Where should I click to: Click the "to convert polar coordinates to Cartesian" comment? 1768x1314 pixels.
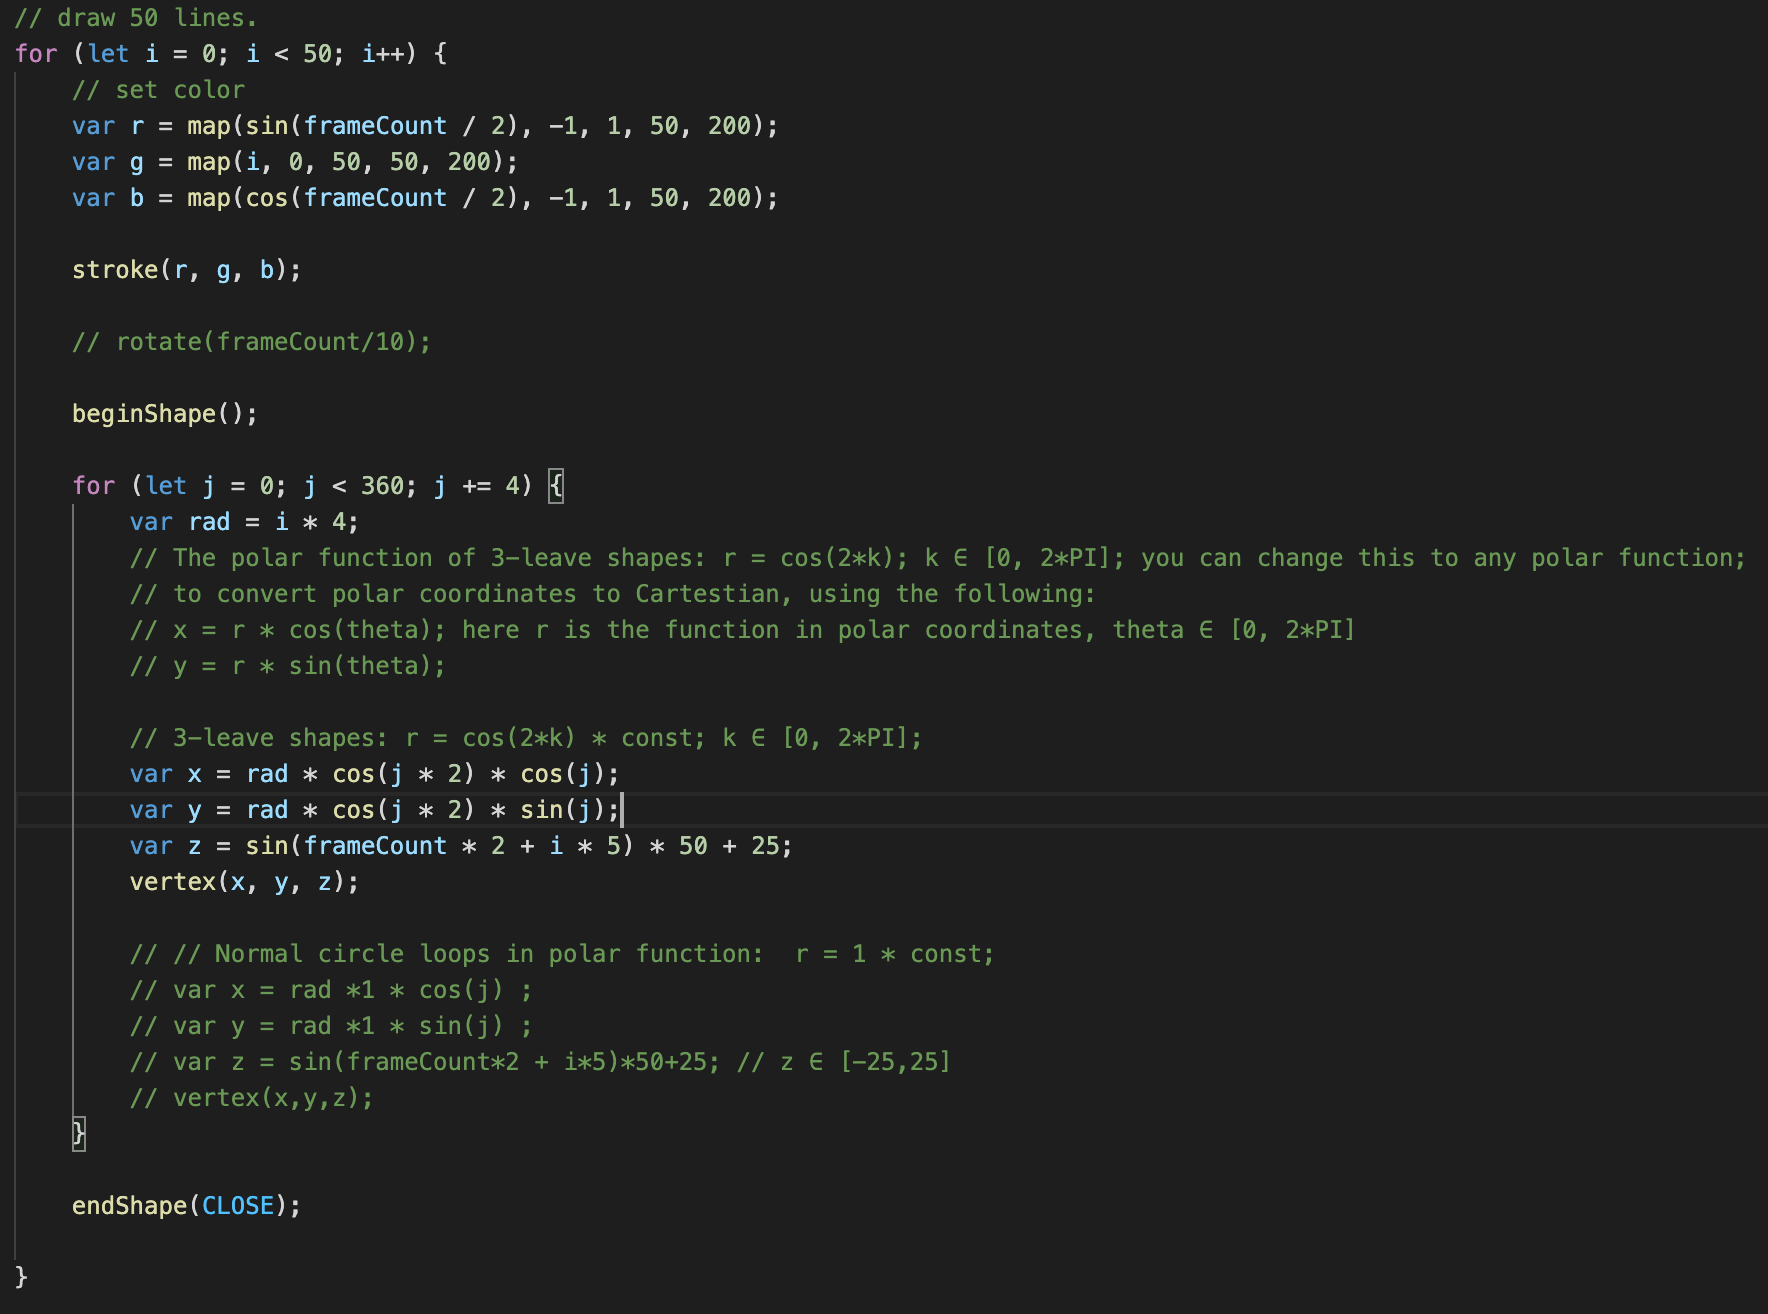click(612, 594)
